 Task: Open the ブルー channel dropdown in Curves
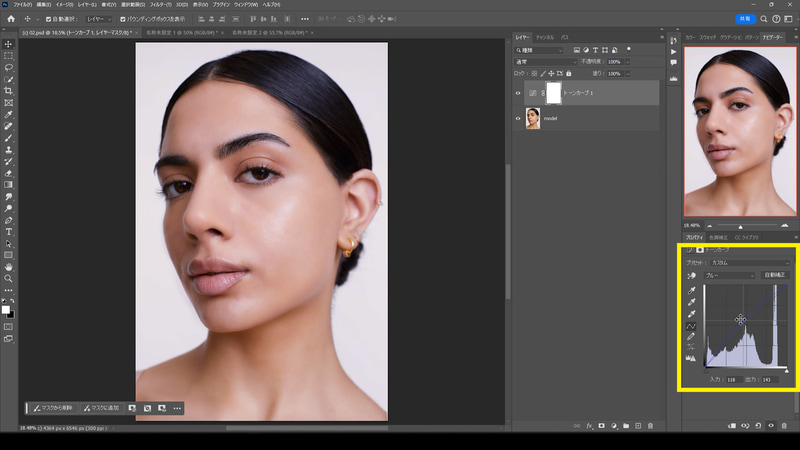click(729, 274)
